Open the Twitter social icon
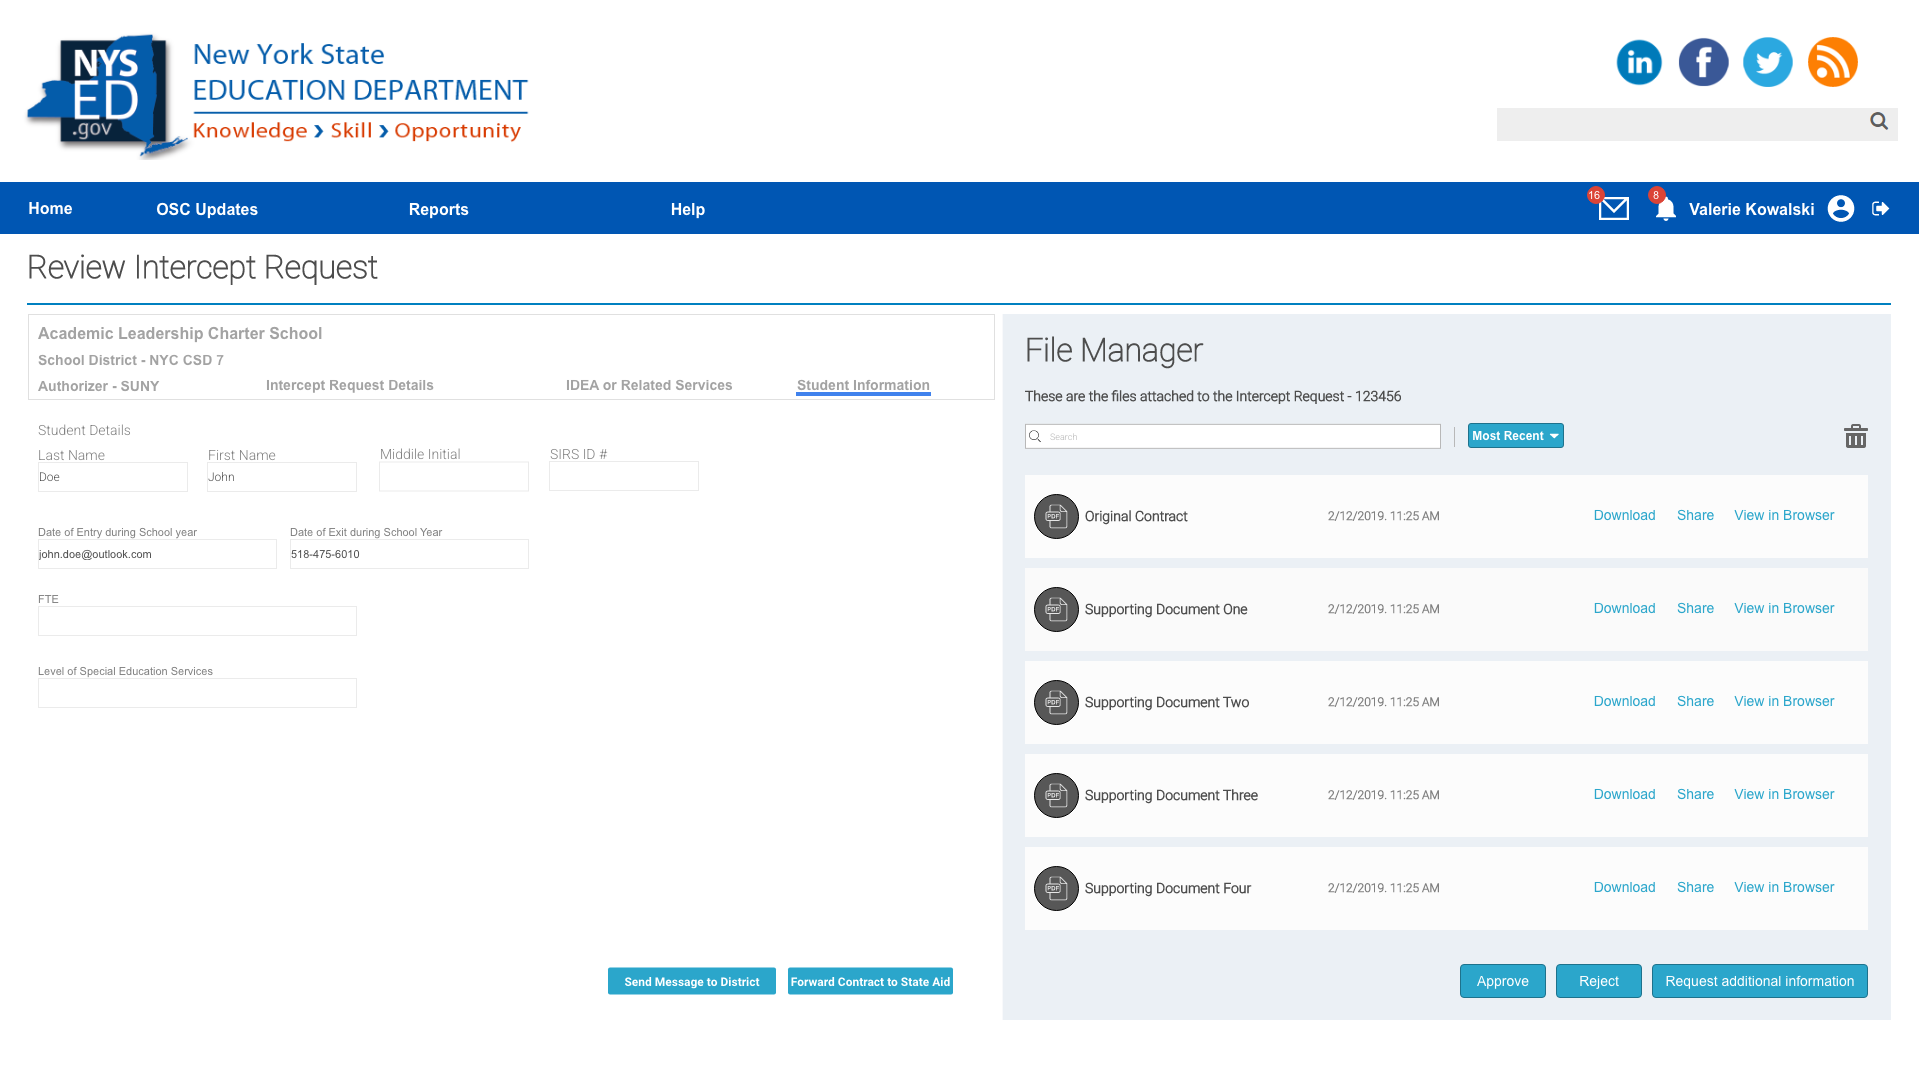Viewport: 1920px width, 1080px height. 1767,62
